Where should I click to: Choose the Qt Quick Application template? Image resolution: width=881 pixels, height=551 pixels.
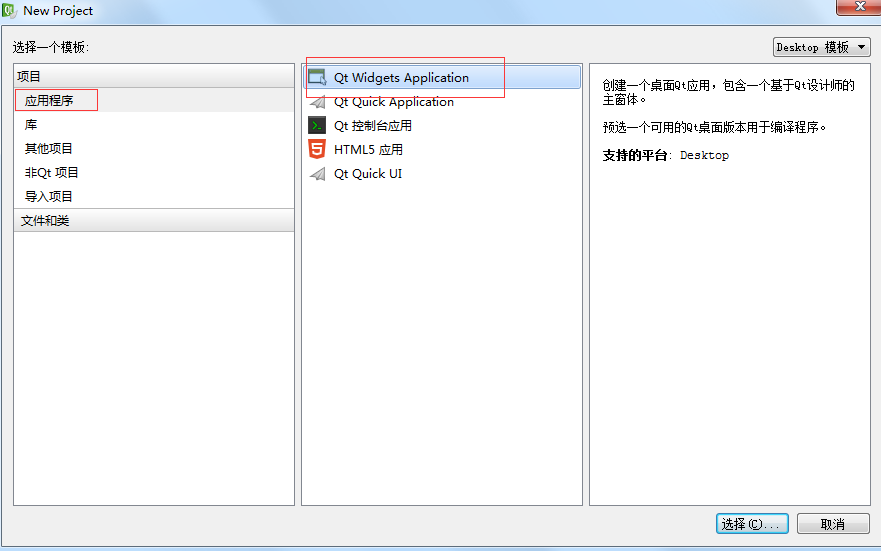coord(442,102)
